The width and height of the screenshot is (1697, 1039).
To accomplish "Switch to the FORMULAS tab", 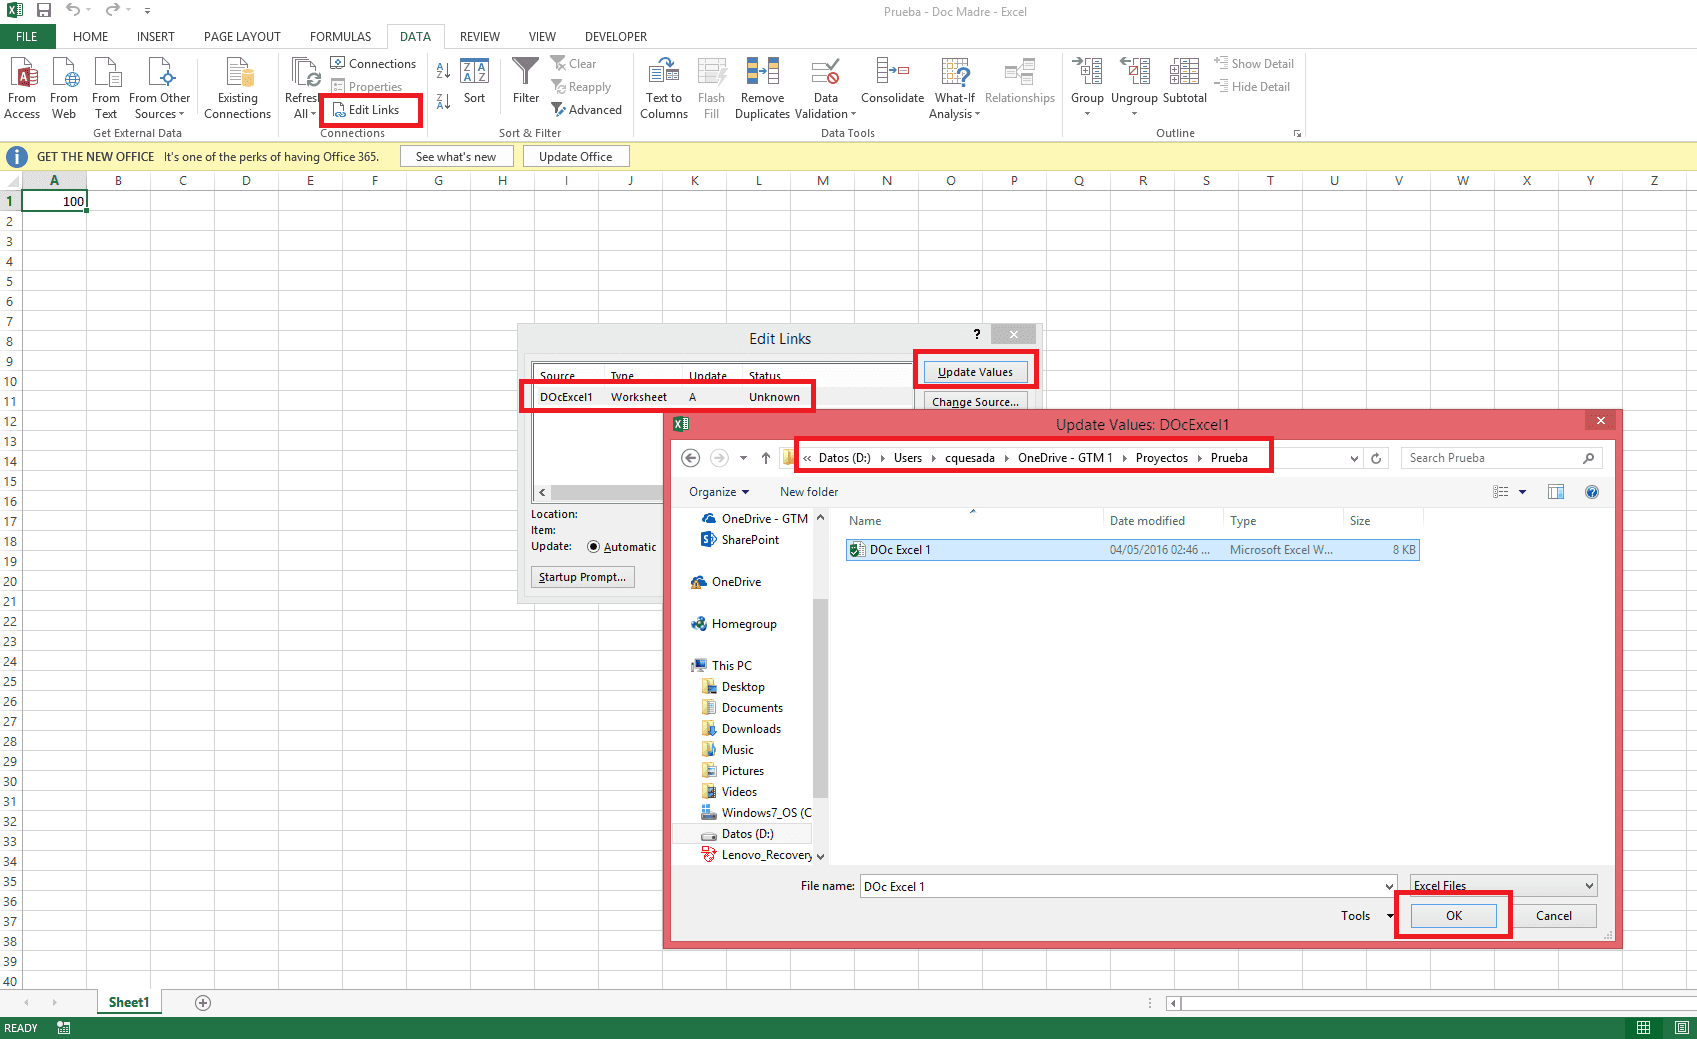I will [x=340, y=37].
